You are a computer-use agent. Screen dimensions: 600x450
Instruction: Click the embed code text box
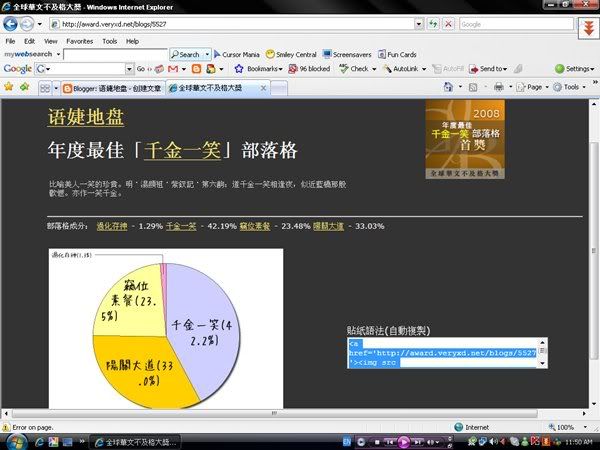443,353
